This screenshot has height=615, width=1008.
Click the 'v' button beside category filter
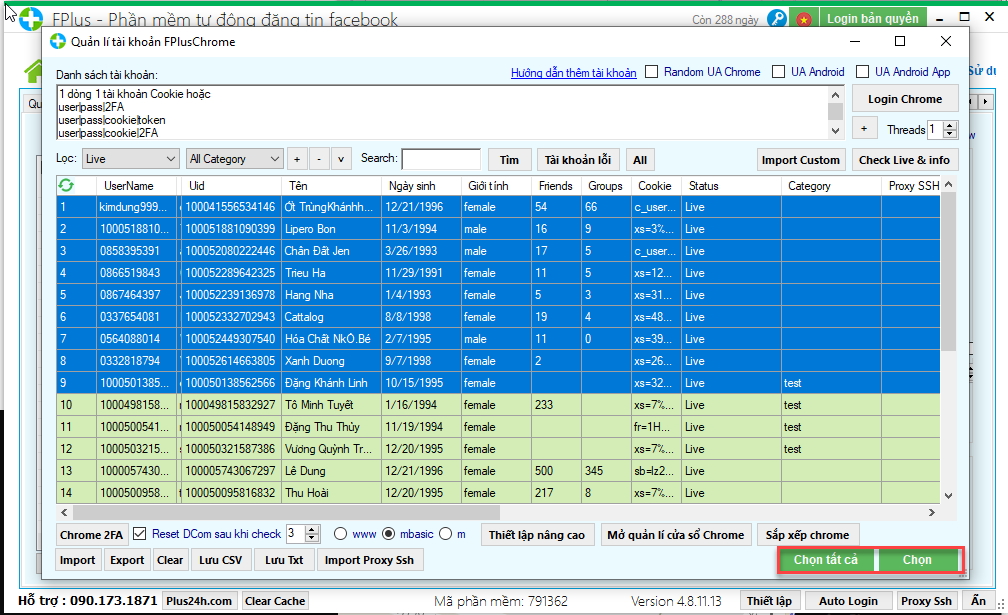(x=341, y=159)
